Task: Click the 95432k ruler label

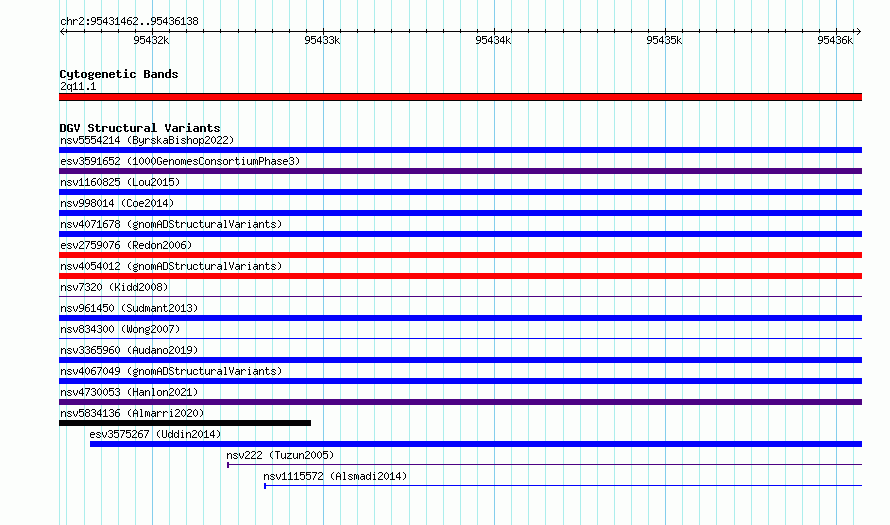Action: point(151,40)
